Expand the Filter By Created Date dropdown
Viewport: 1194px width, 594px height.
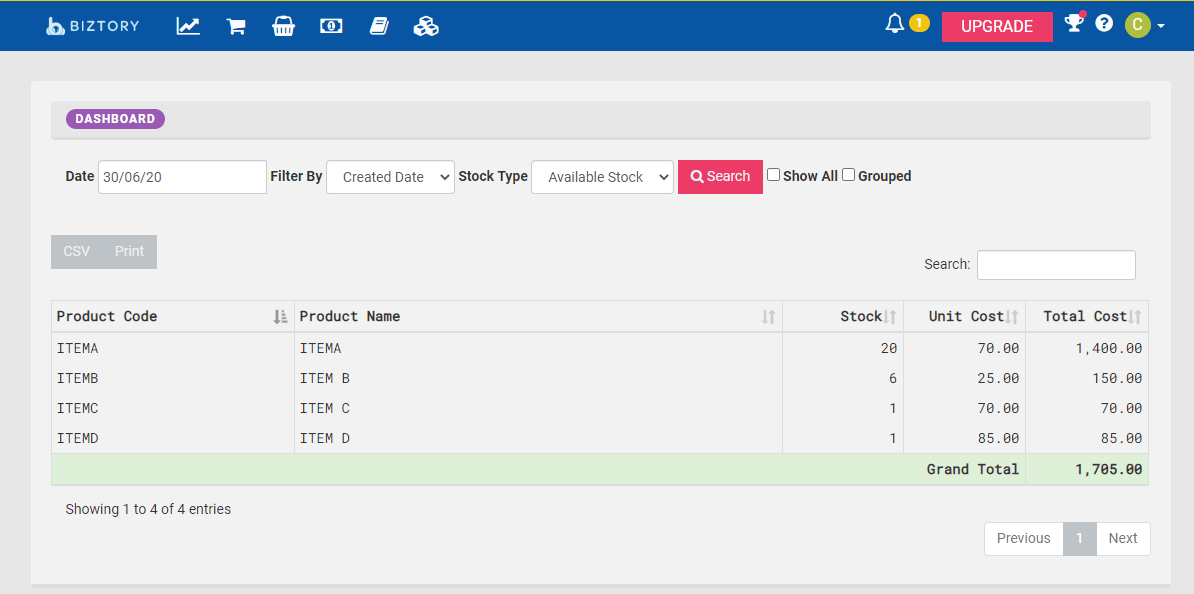coord(390,177)
